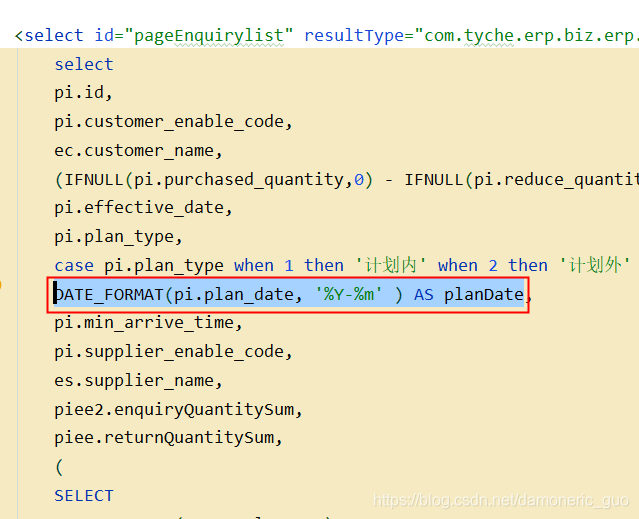Click the resultType attribute name
The image size is (639, 519).
tap(353, 35)
